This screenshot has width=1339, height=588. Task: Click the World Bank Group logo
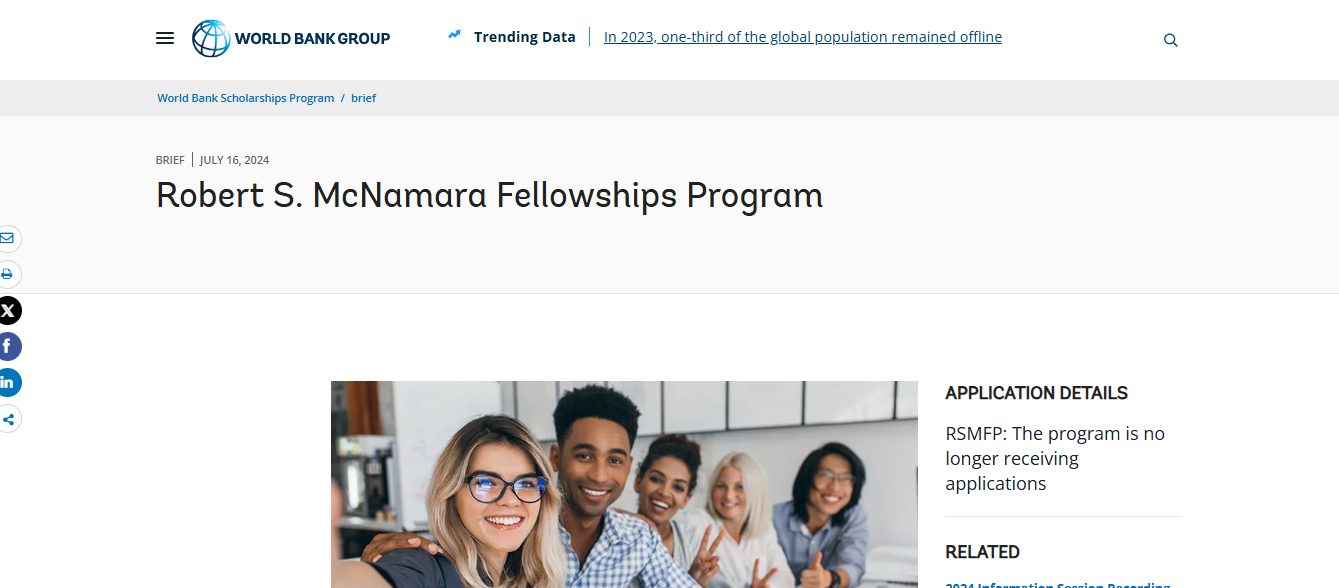pyautogui.click(x=290, y=38)
